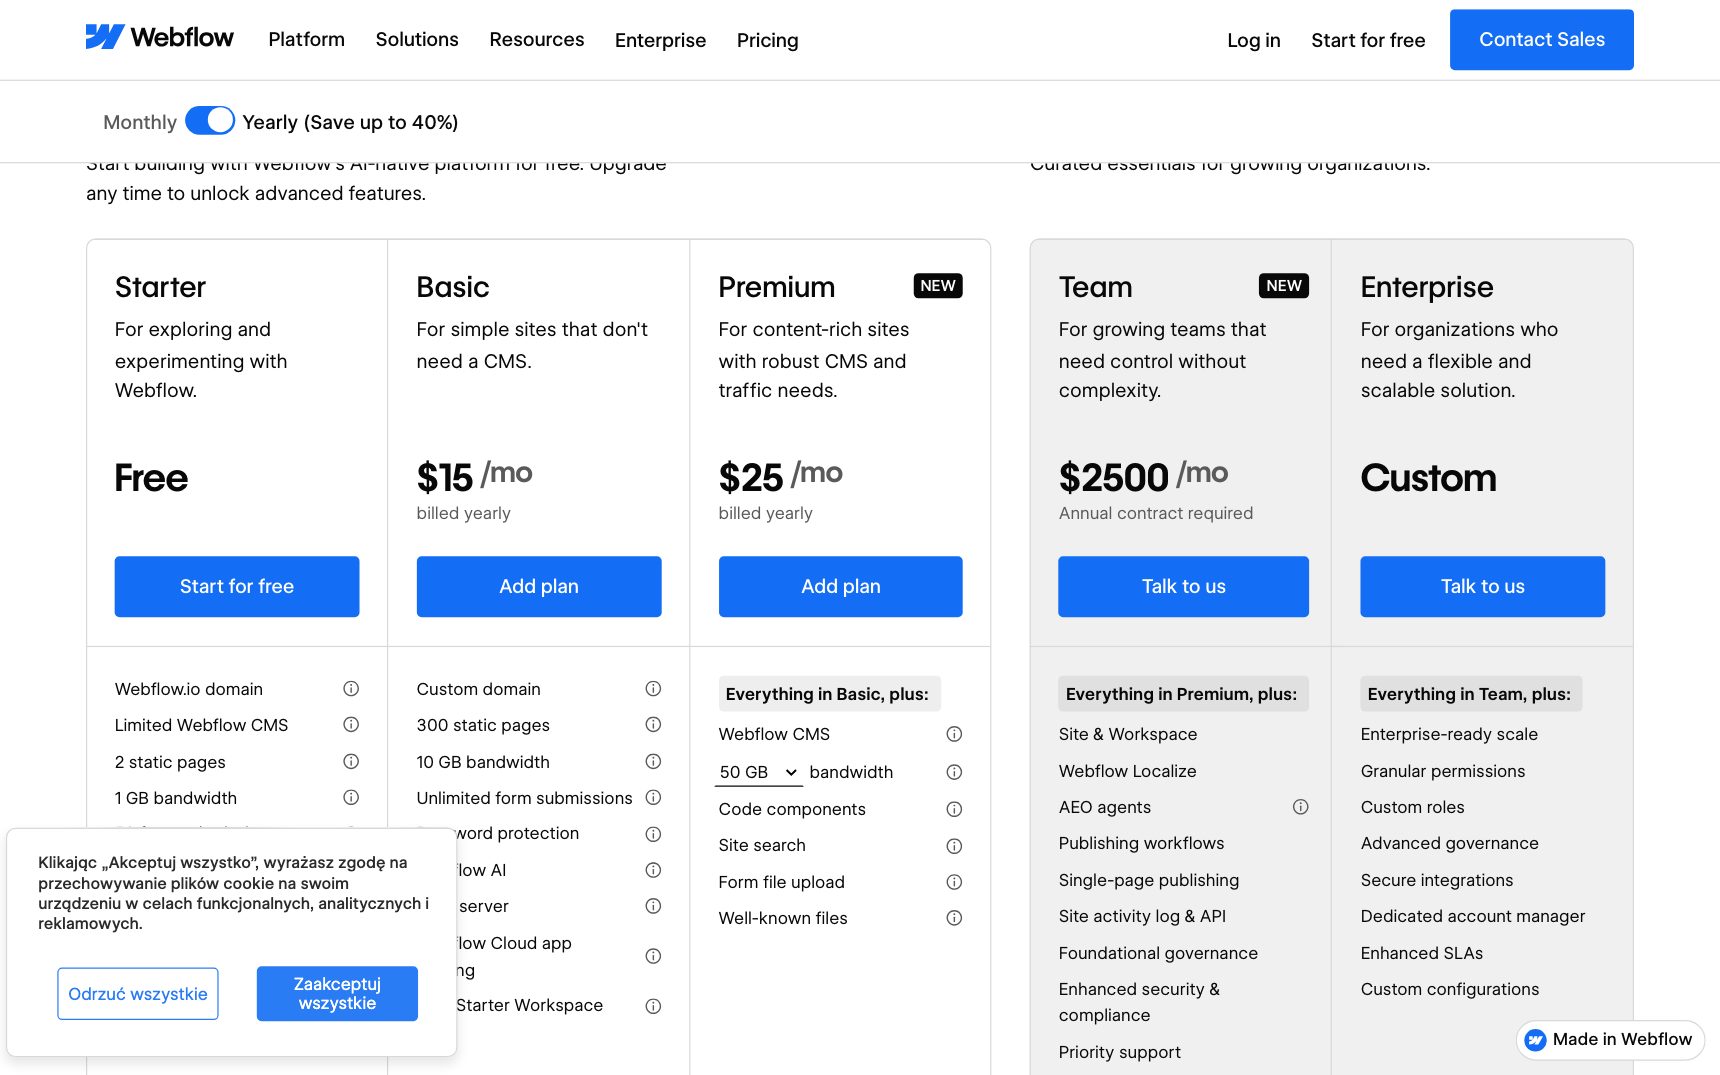Screen dimensions: 1720x1075
Task: Select the Monthly billing label
Action: pyautogui.click(x=140, y=122)
